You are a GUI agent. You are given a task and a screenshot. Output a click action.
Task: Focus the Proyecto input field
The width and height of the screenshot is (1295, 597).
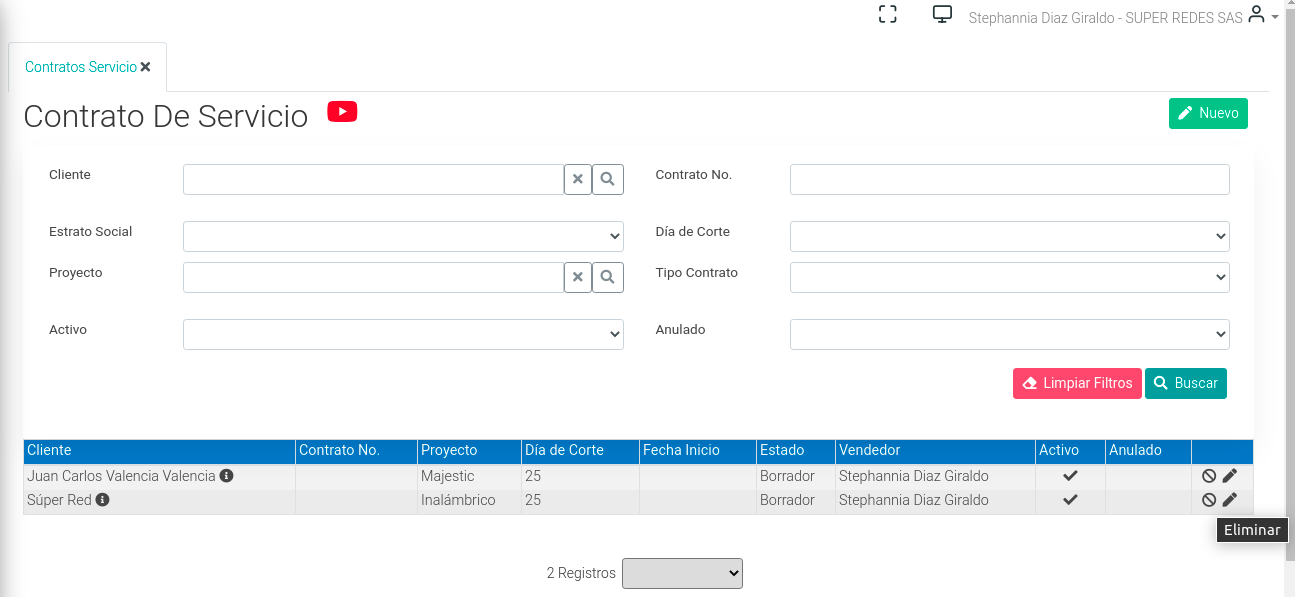coord(373,277)
